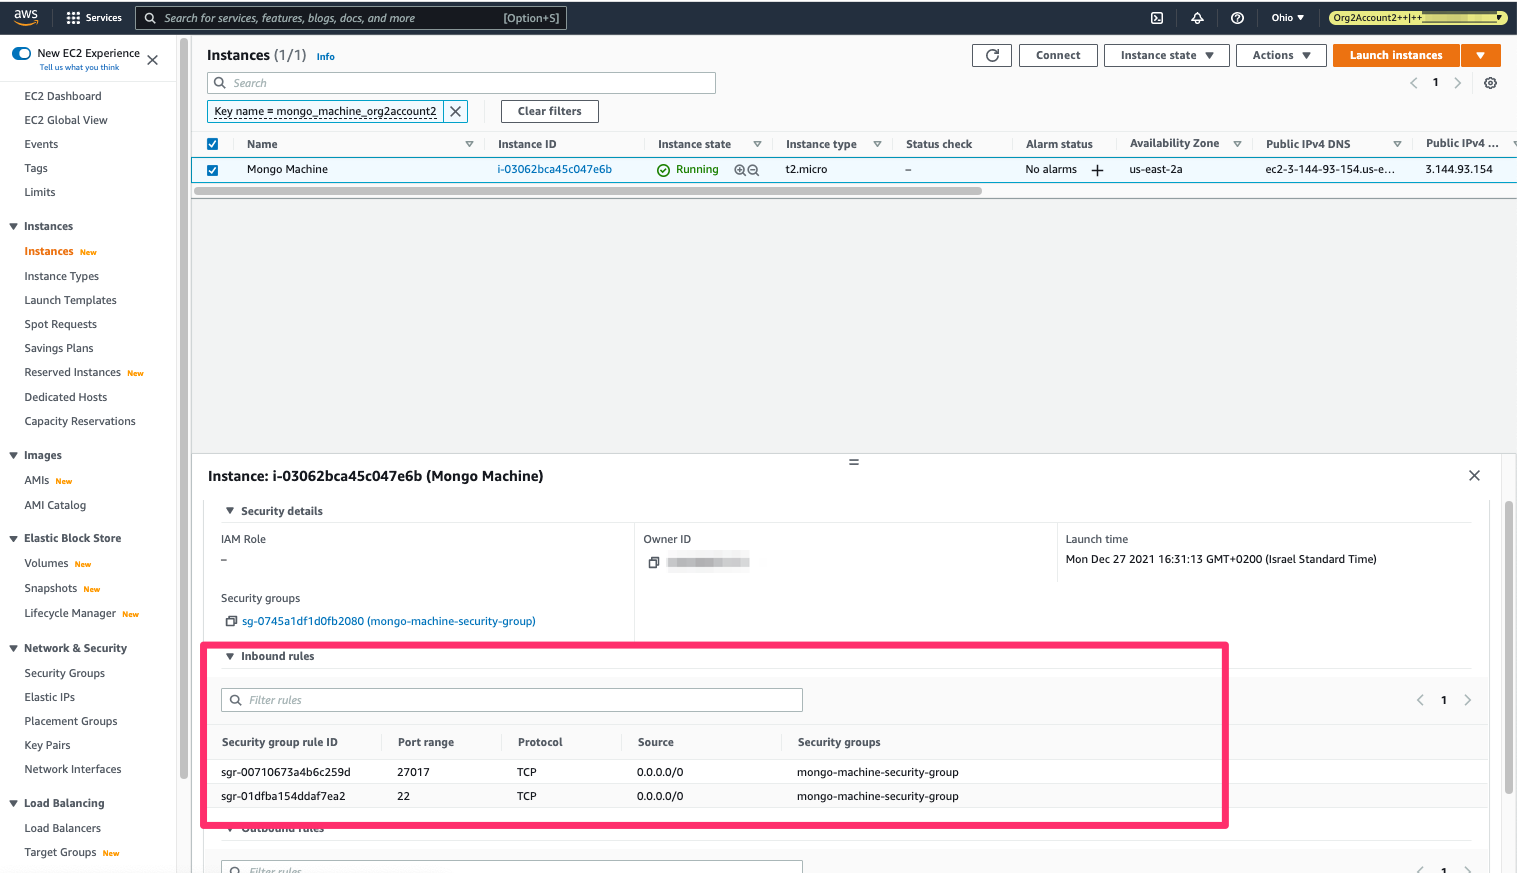The image size is (1517, 873).
Task: Remove the Key name filter tag
Action: [x=455, y=111]
